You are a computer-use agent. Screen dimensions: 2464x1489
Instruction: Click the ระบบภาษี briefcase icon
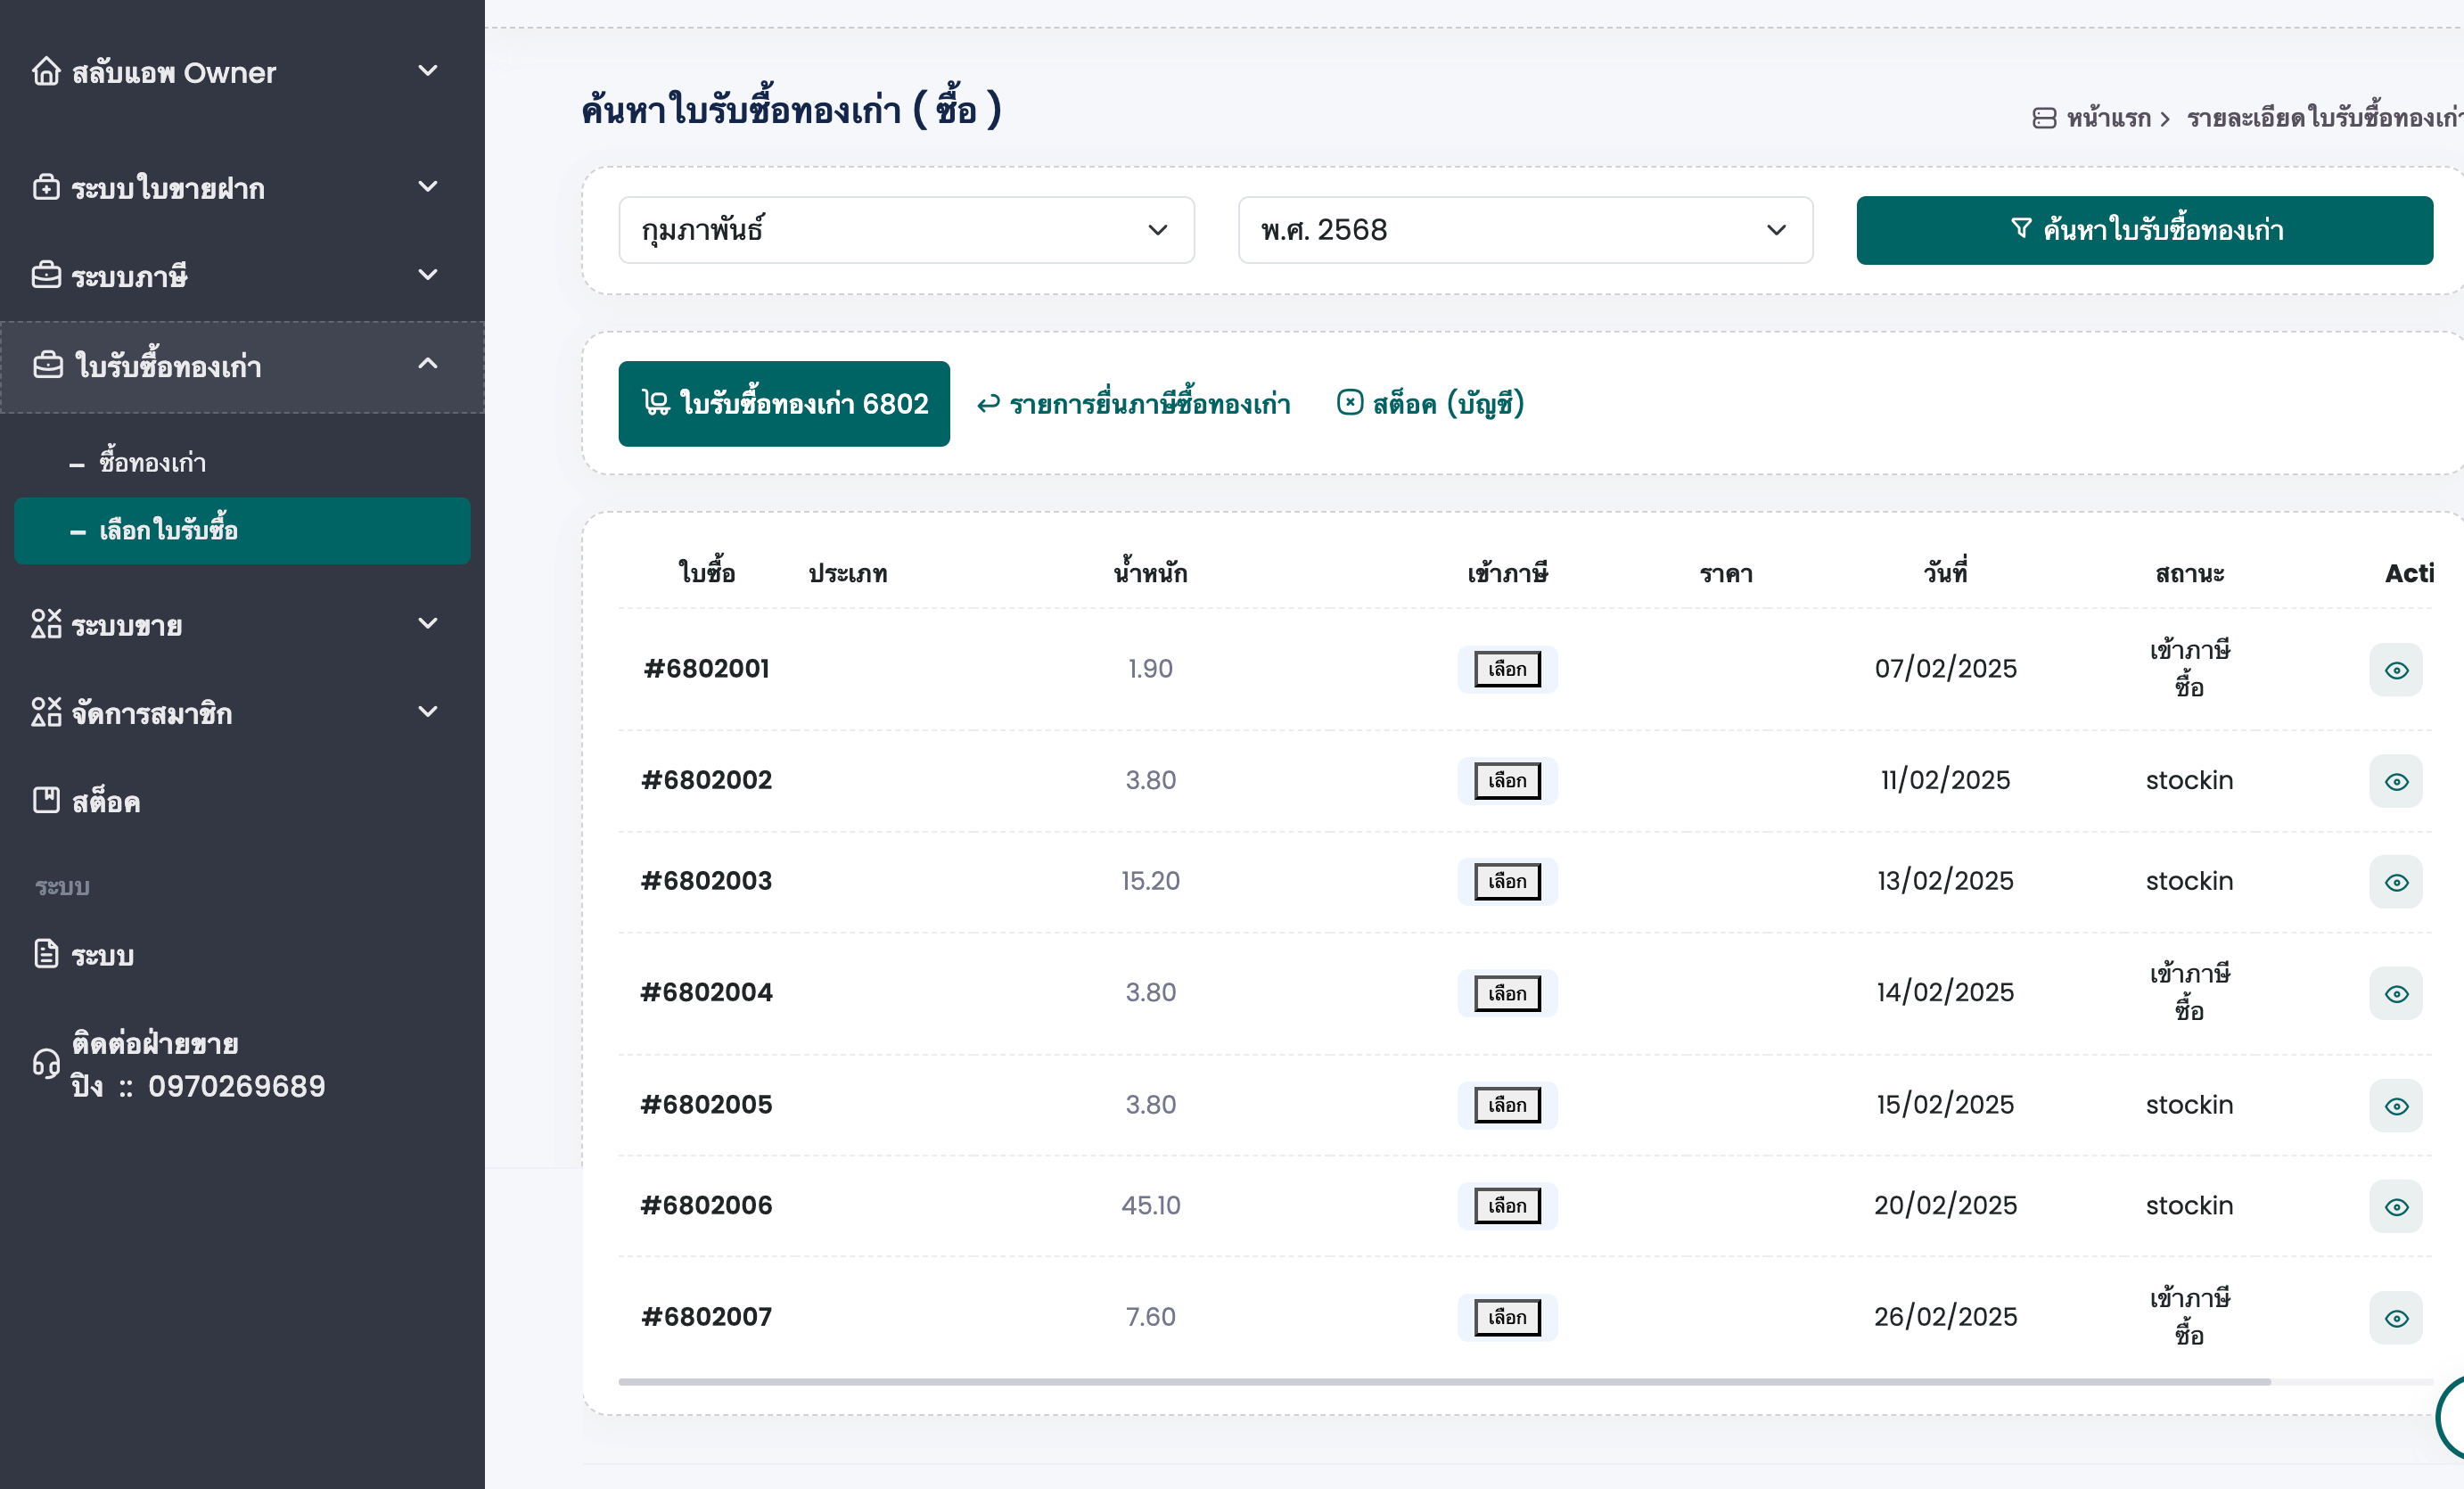[x=46, y=275]
